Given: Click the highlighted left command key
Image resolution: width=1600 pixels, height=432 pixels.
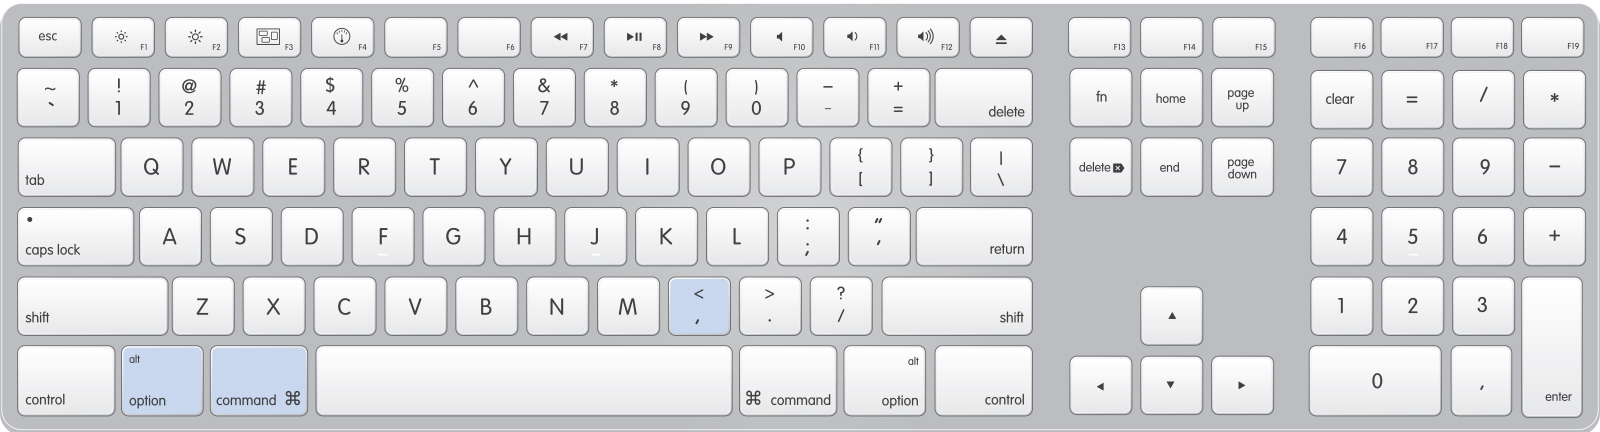Looking at the screenshot, I should pyautogui.click(x=259, y=380).
